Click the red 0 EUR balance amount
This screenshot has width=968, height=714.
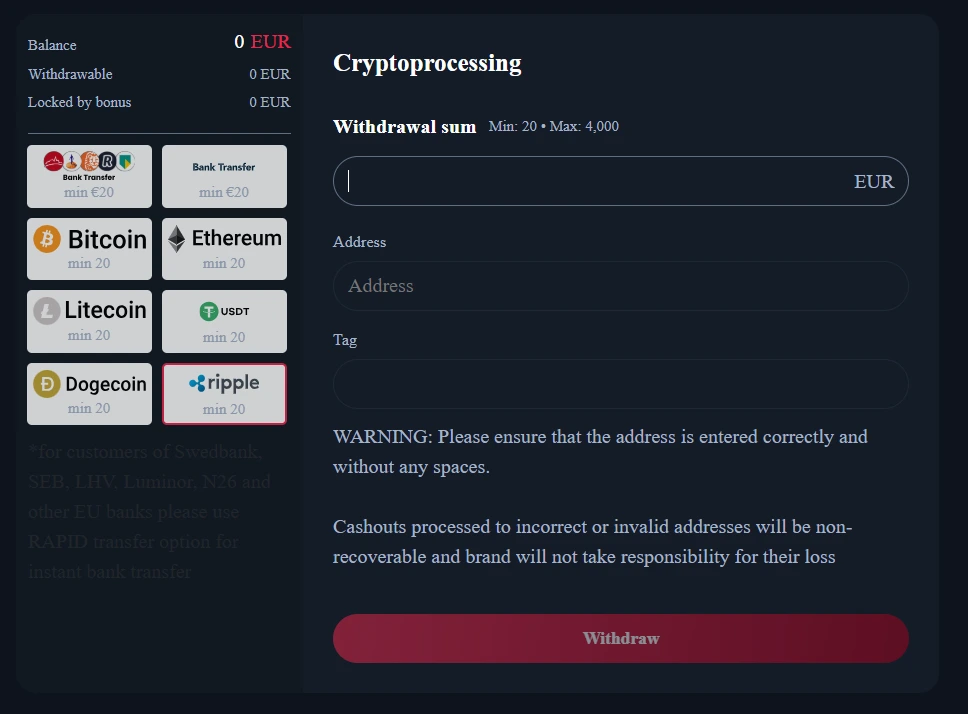[263, 42]
